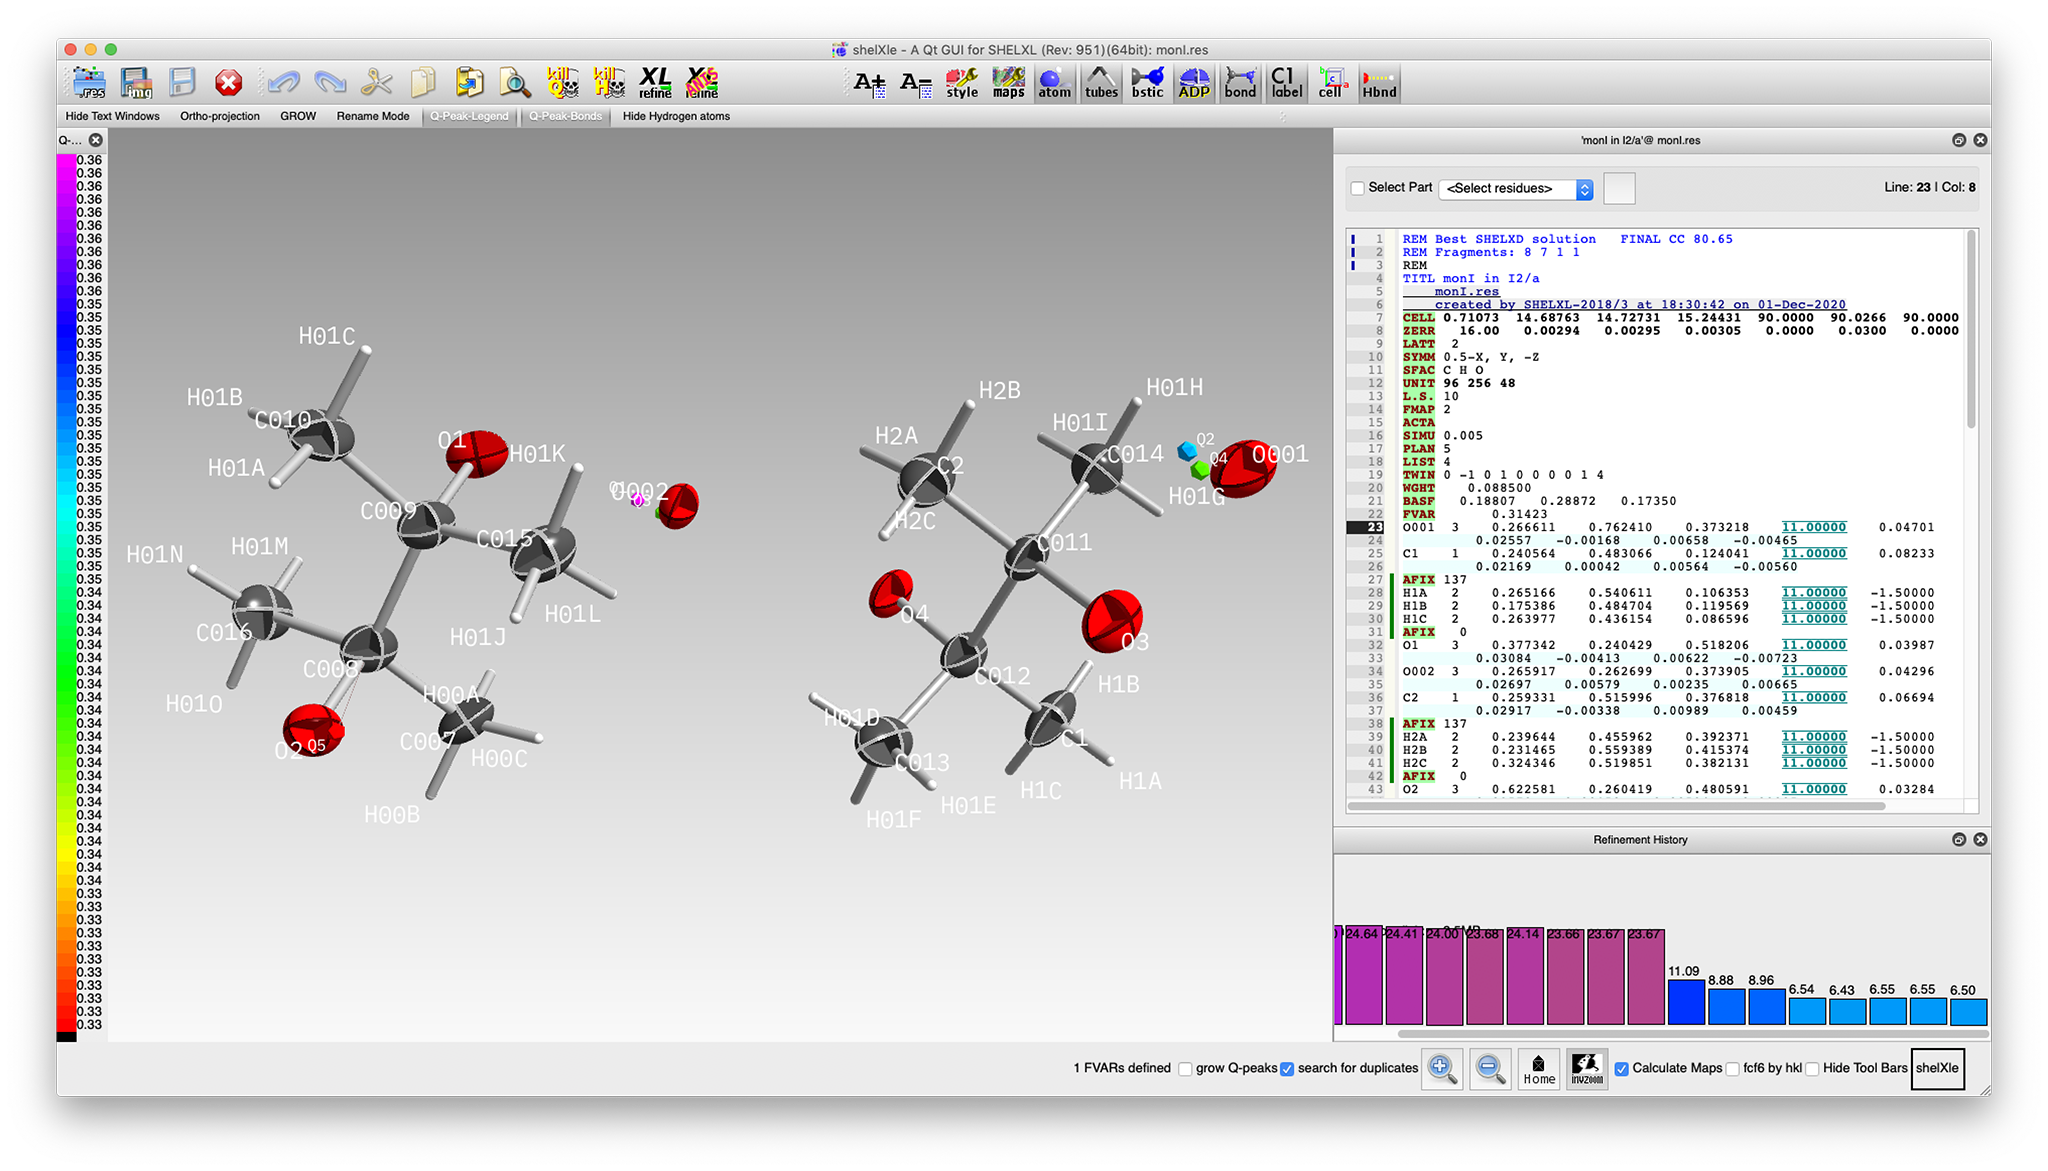This screenshot has height=1171, width=2048.
Task: Click line 23 O001 in editor
Action: (x=1668, y=527)
